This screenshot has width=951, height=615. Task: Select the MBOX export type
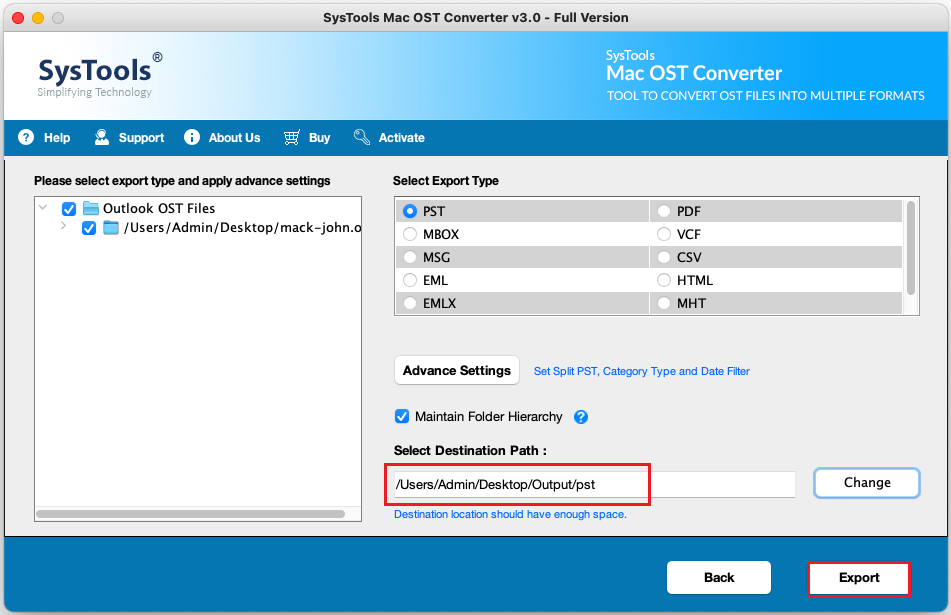[x=410, y=234]
